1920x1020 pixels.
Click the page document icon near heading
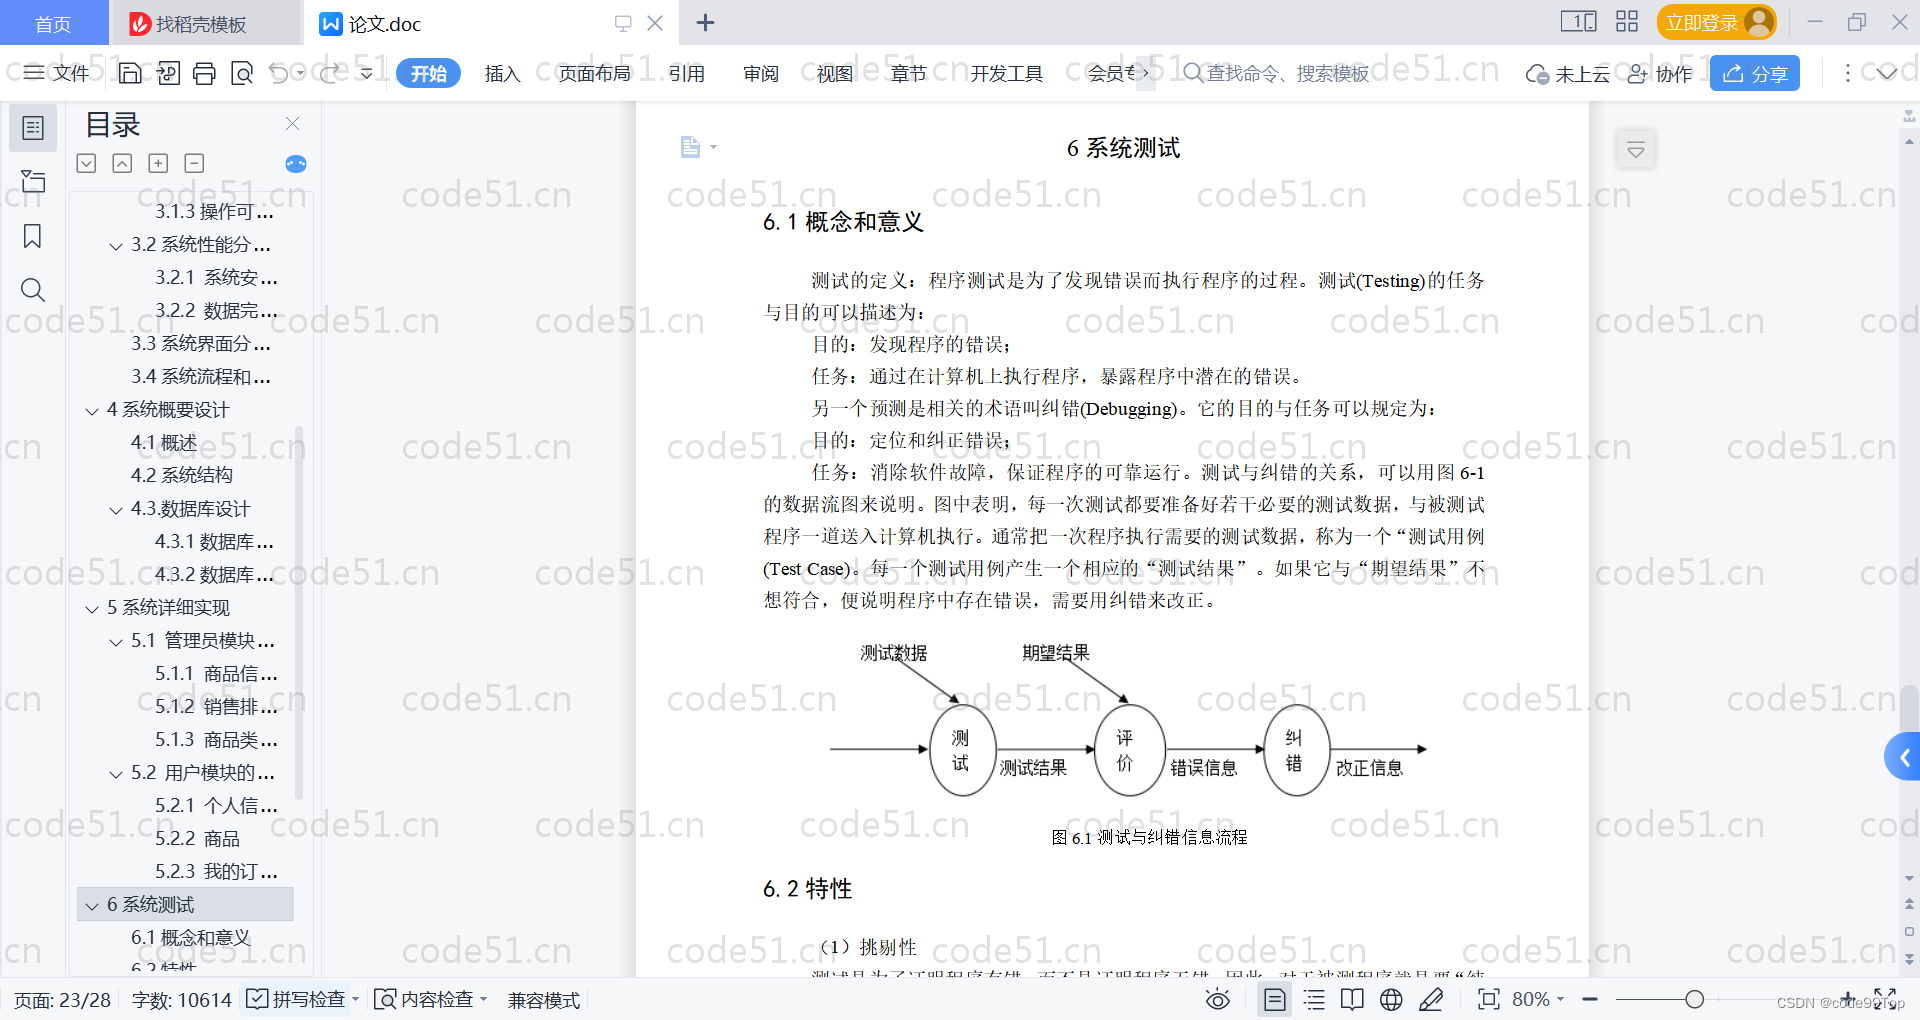click(x=690, y=147)
